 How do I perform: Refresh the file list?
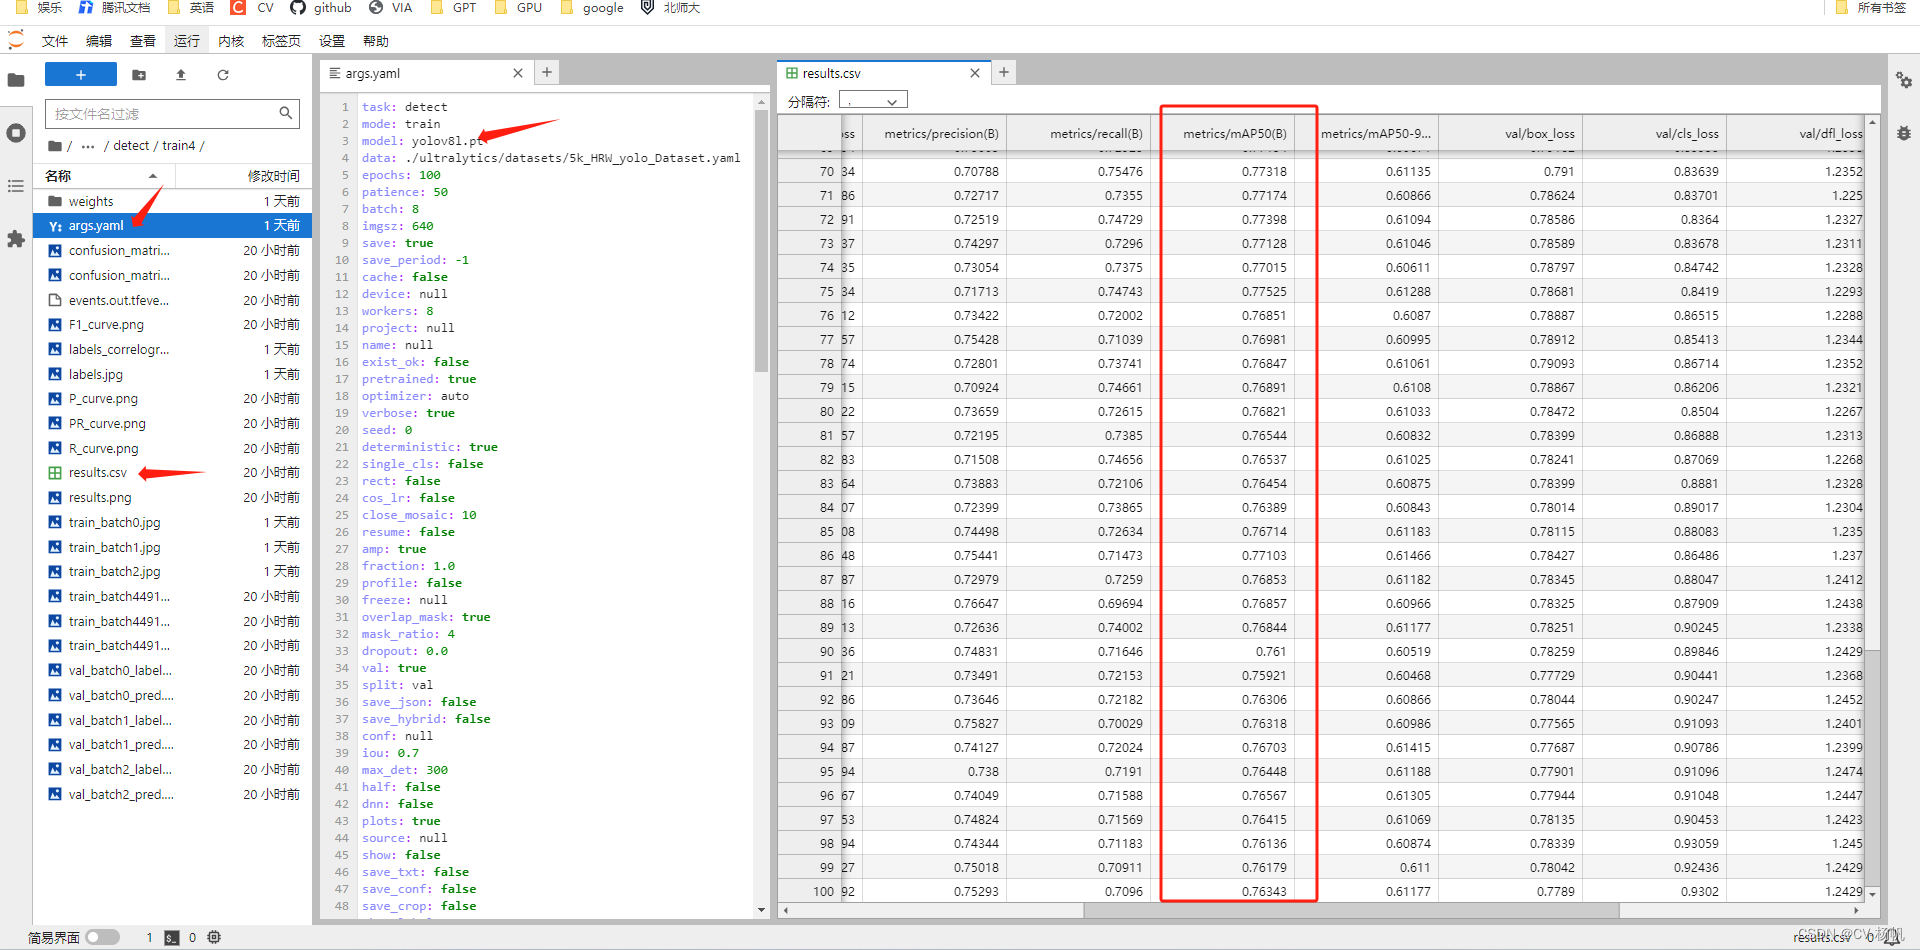(223, 75)
